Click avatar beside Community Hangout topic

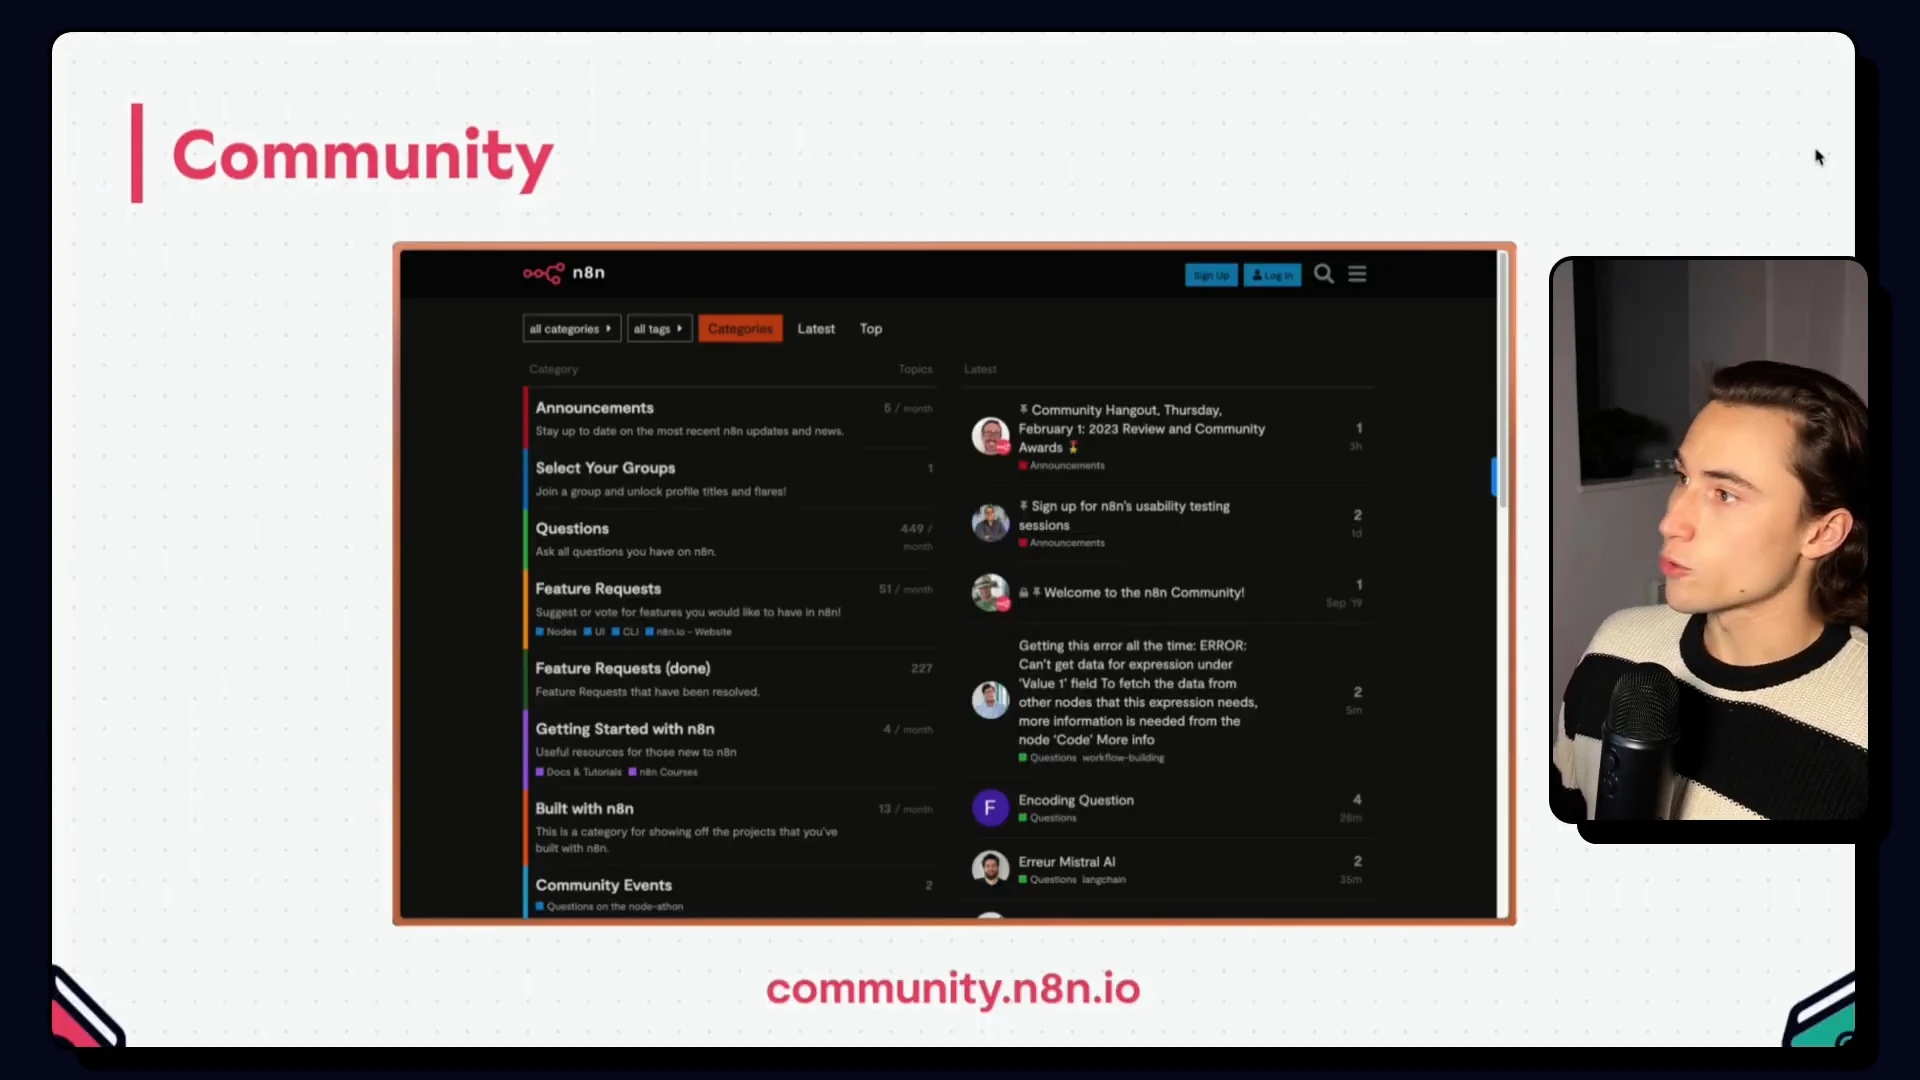tap(990, 437)
